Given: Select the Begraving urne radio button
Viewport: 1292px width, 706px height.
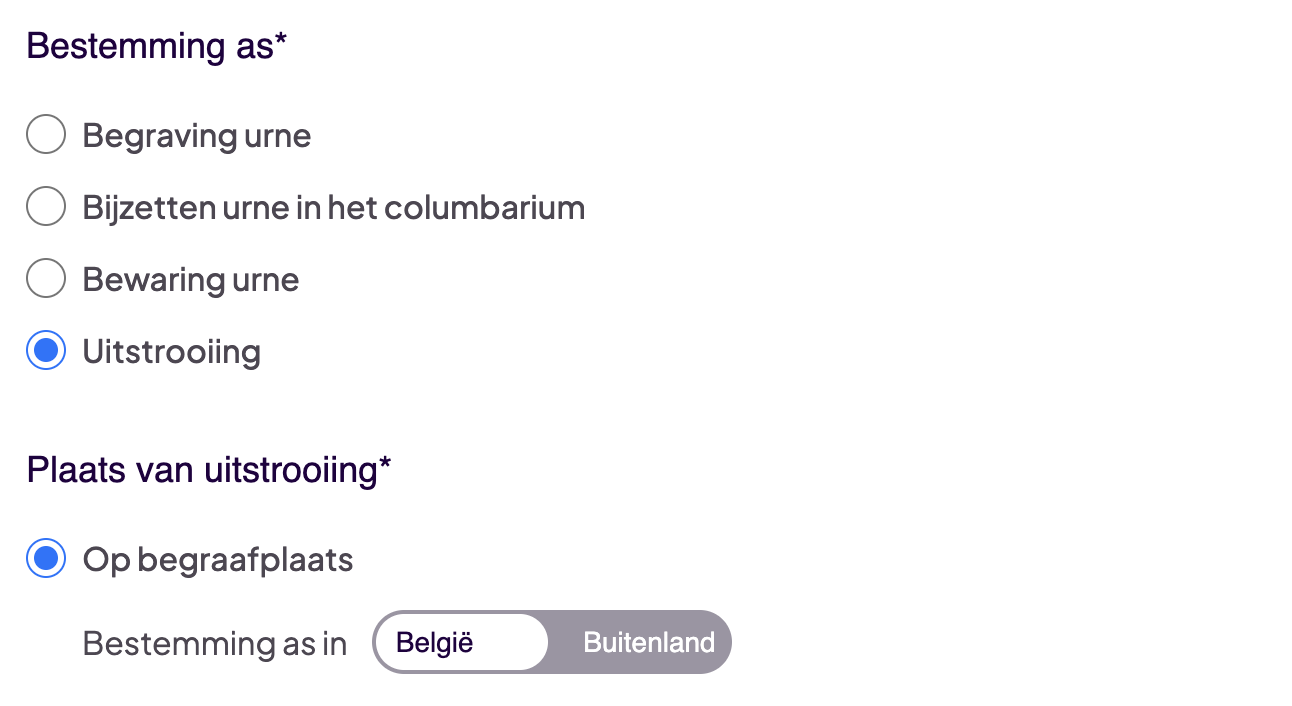Looking at the screenshot, I should click(46, 134).
